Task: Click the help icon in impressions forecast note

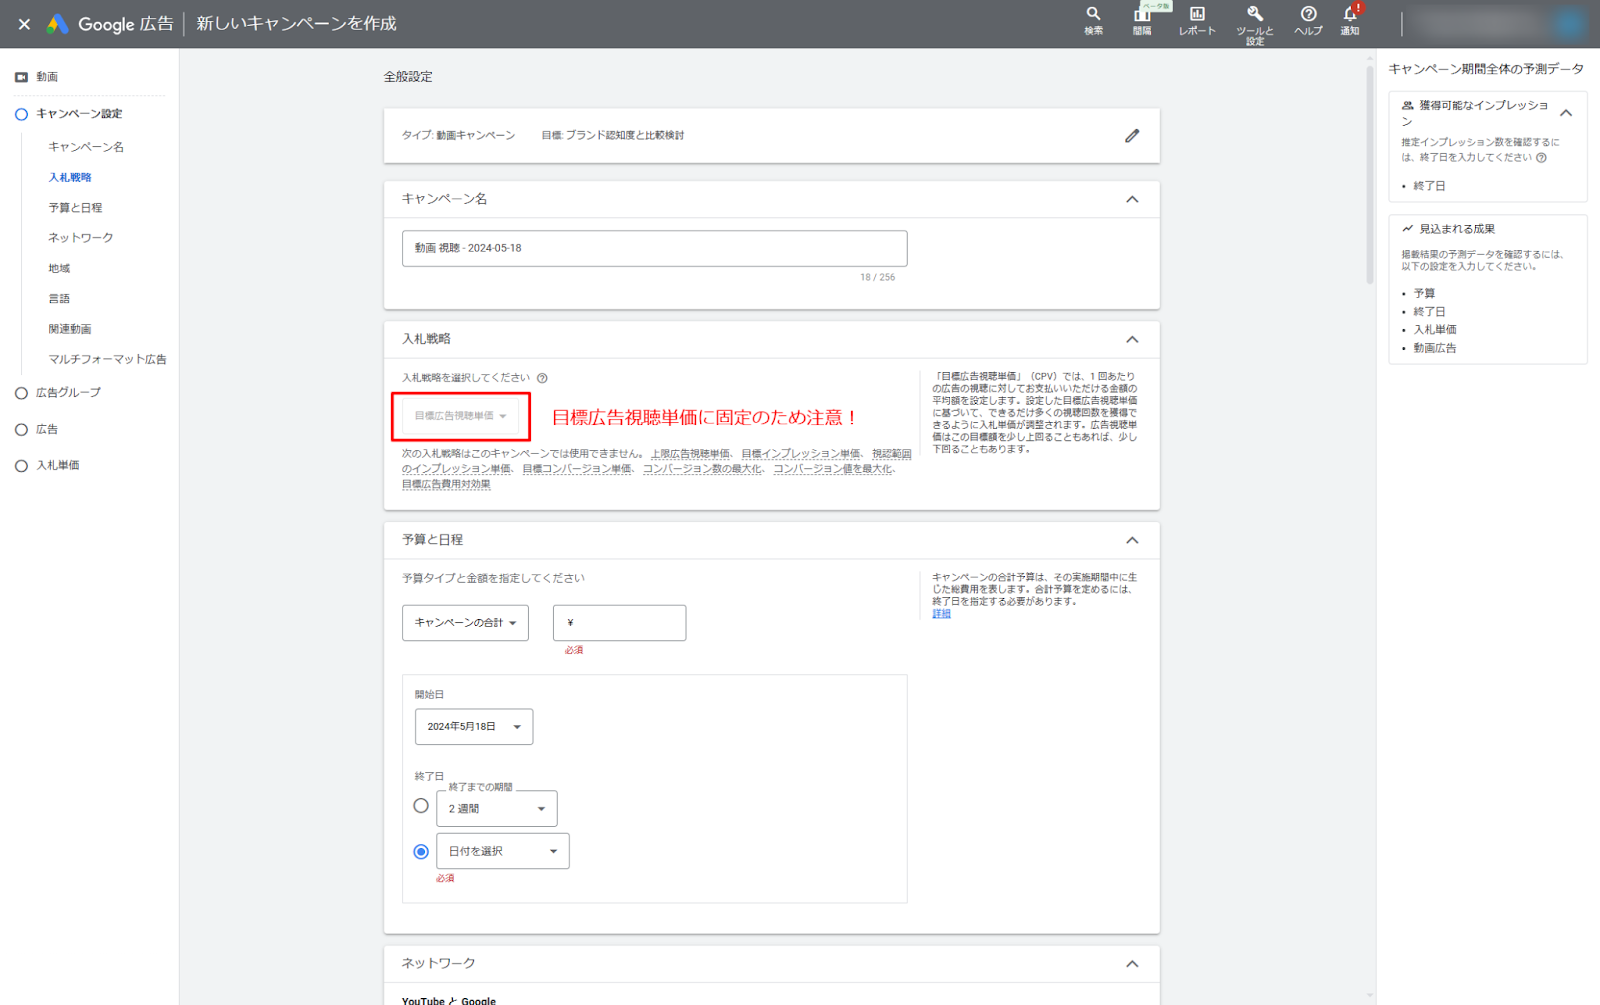Action: (1541, 157)
